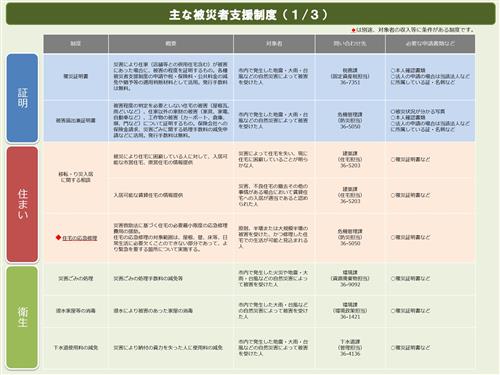Click the 浸水家屋等の消毒 row name
Screen dimensions: 500x375
tap(76, 311)
